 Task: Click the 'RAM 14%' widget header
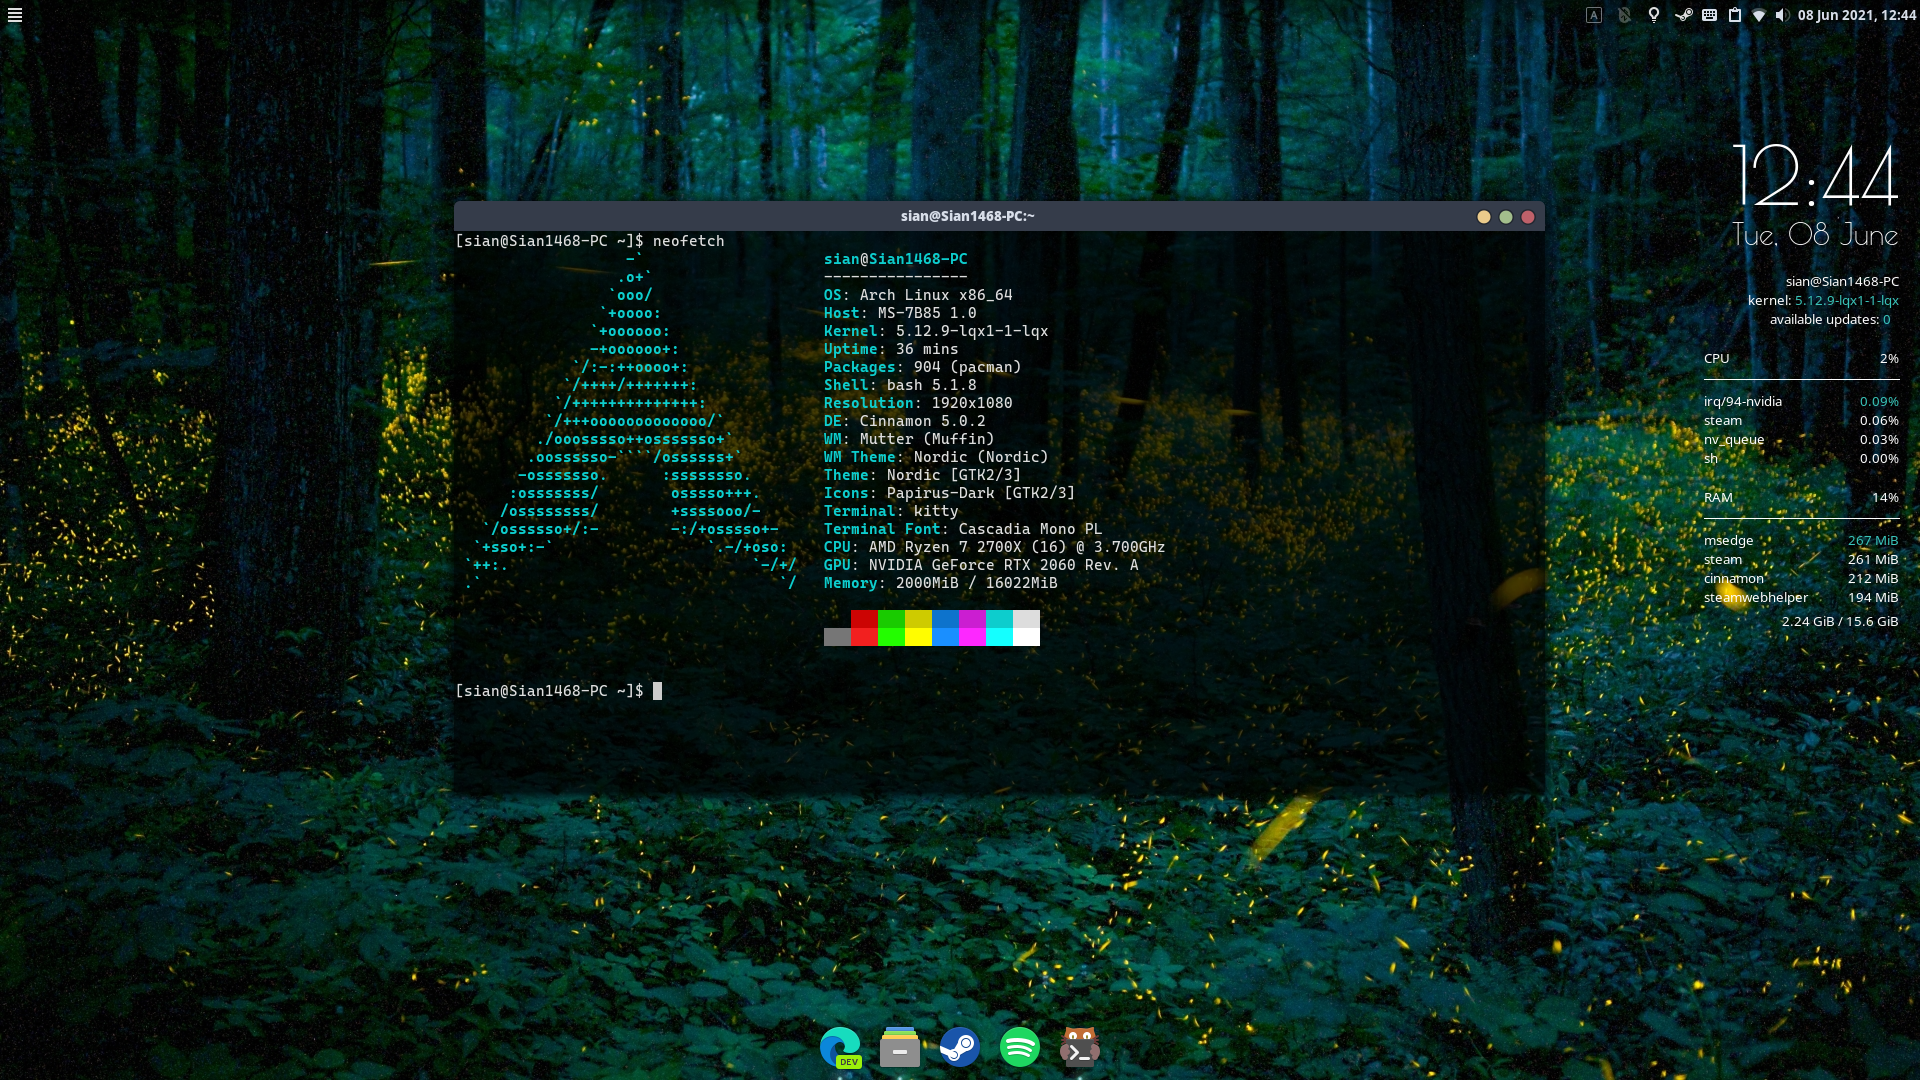1801,497
